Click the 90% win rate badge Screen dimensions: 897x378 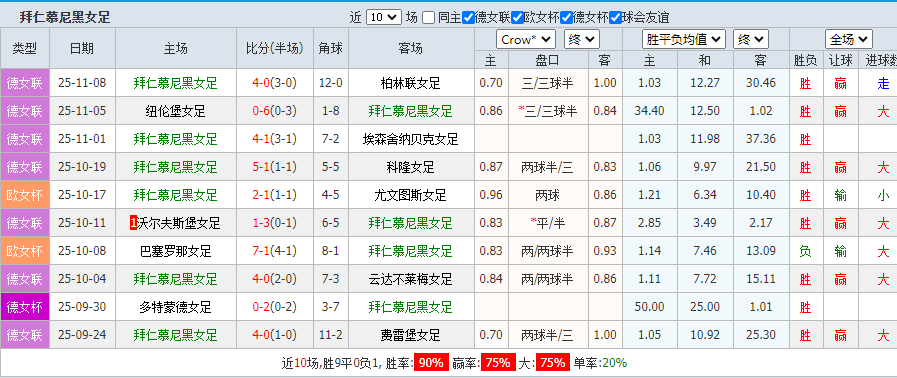[431, 363]
